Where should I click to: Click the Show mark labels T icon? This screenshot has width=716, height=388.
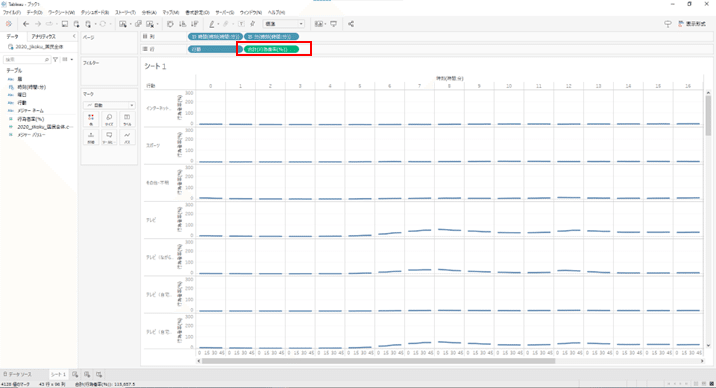(241, 24)
